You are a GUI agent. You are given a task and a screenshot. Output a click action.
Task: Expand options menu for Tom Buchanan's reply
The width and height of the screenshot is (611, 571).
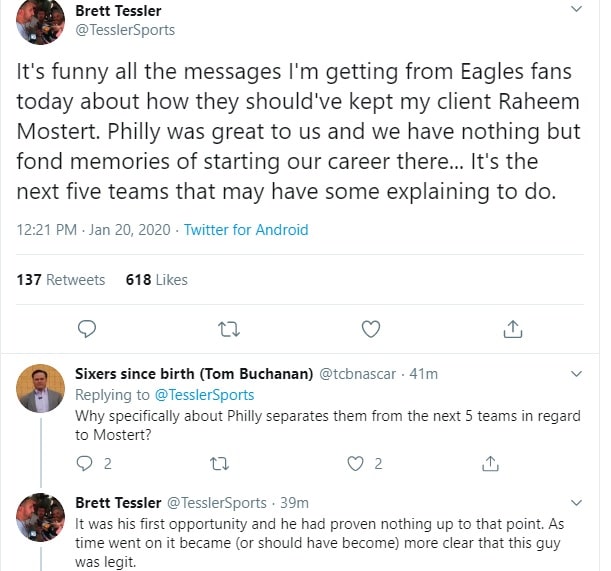point(576,374)
